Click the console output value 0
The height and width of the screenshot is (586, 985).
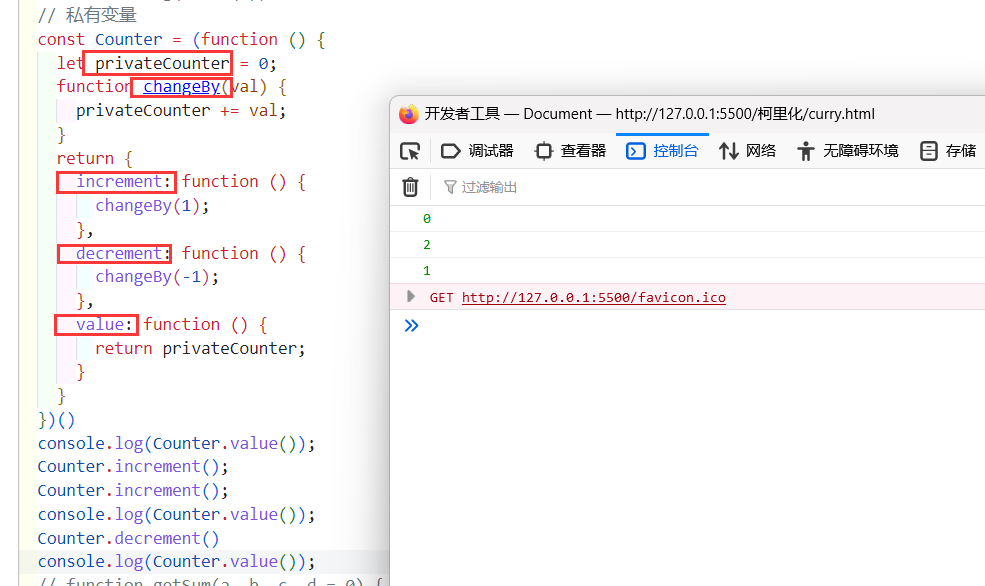(427, 219)
